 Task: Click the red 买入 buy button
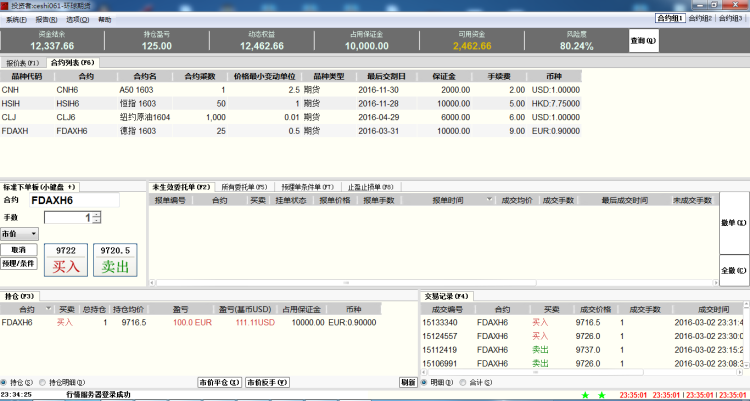pos(67,266)
